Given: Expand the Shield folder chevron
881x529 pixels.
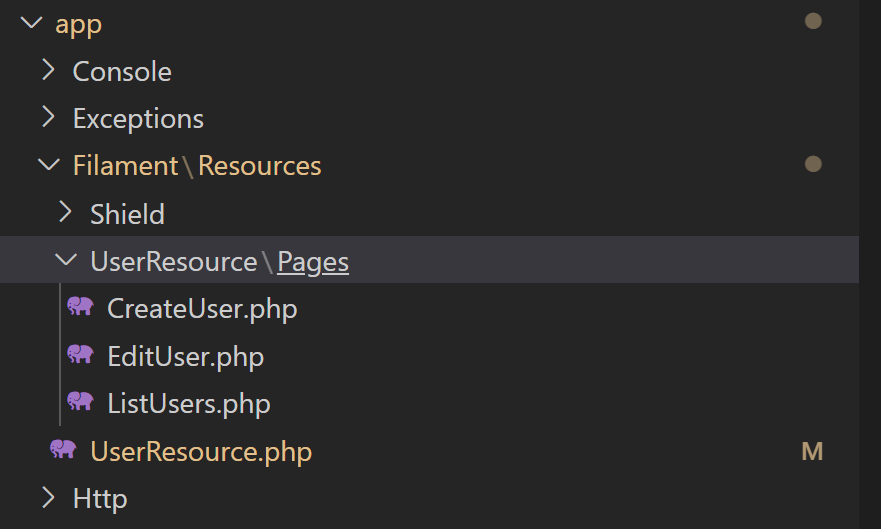Looking at the screenshot, I should coord(66,212).
